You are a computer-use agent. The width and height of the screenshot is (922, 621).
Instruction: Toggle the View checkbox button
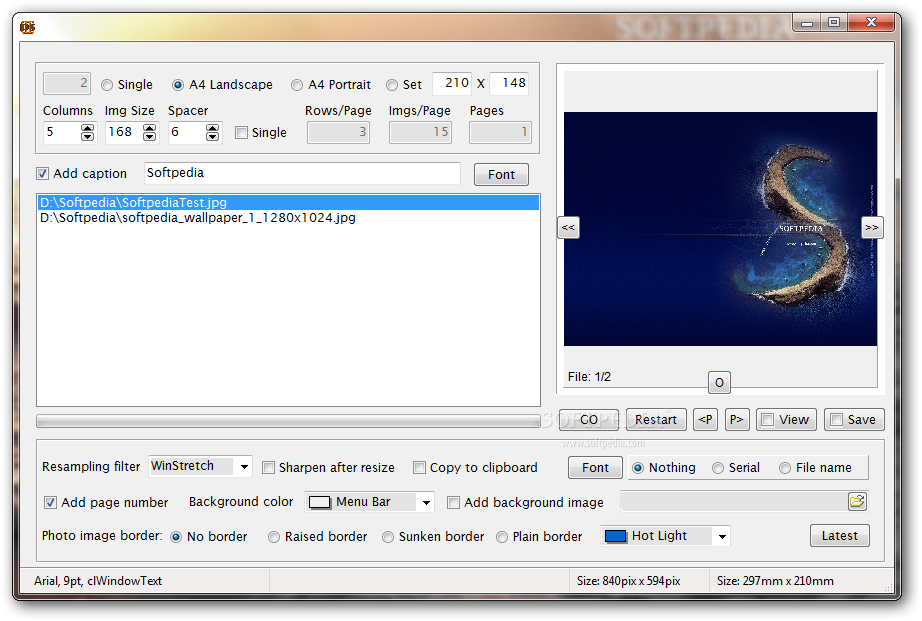tap(786, 420)
